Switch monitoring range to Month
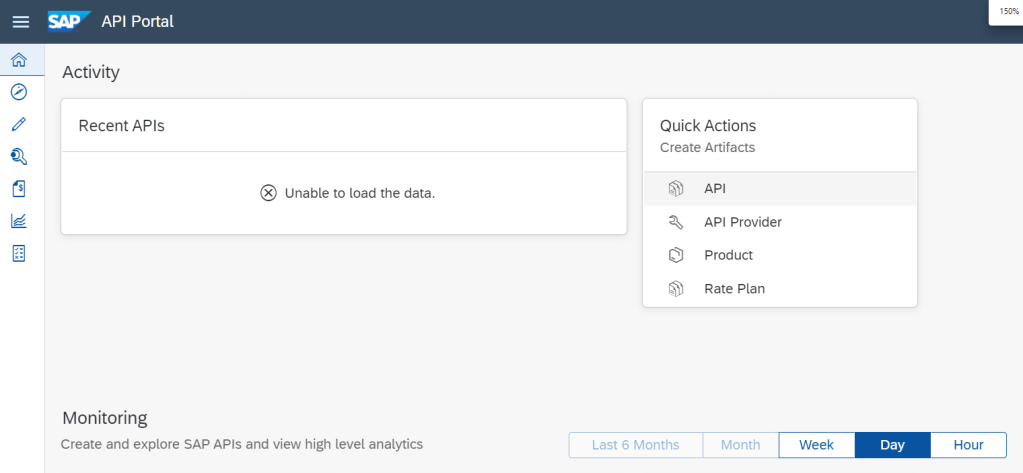This screenshot has height=473, width=1023. pos(740,445)
